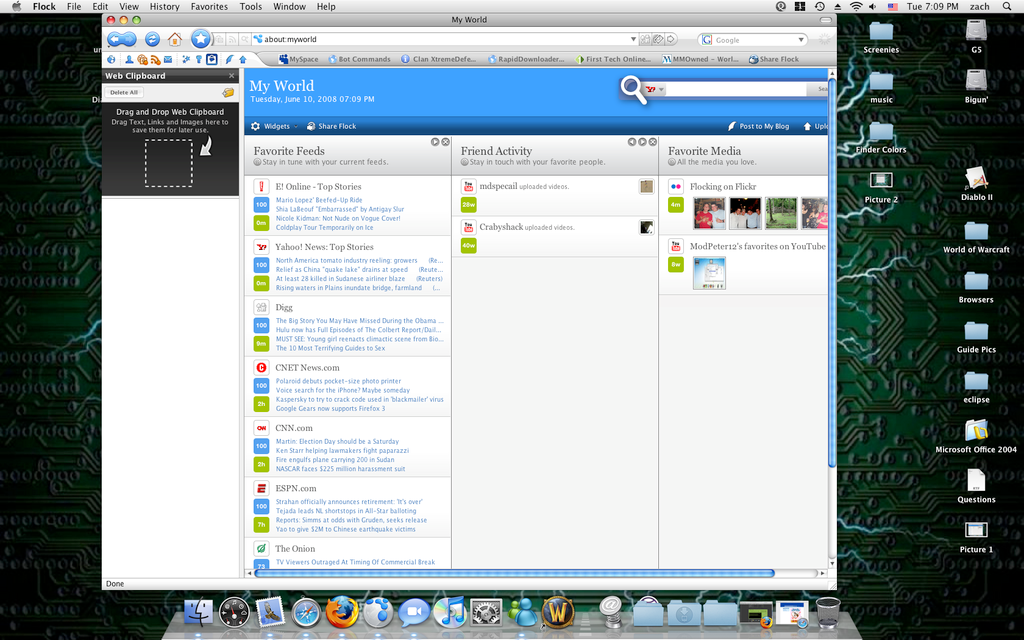Open ModPeter12's YouTube favorite thumbnail
This screenshot has height=640, width=1024.
(x=709, y=273)
